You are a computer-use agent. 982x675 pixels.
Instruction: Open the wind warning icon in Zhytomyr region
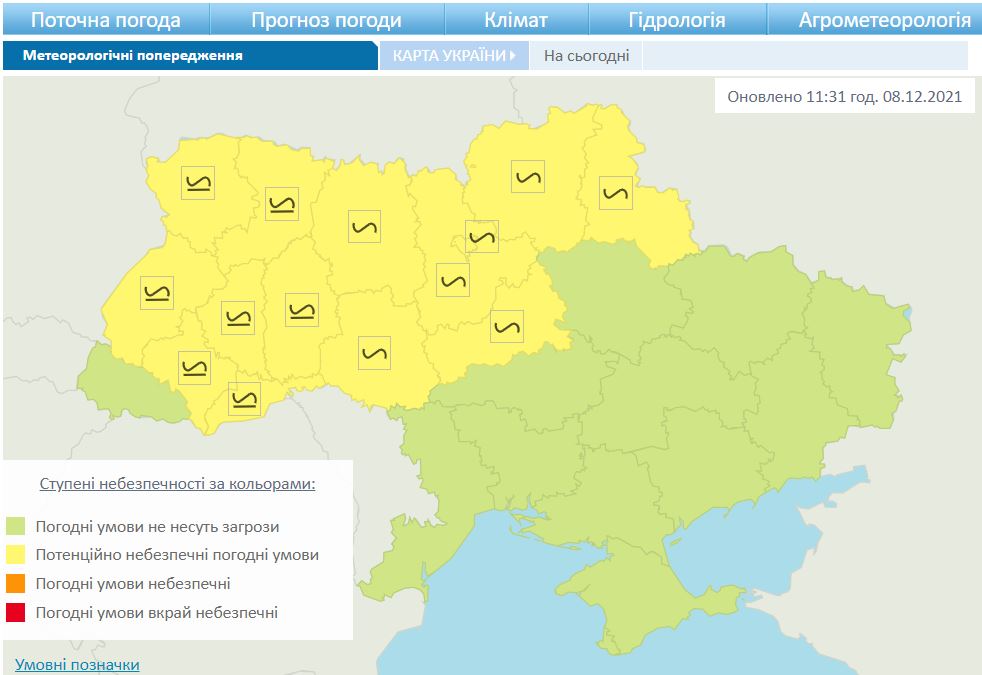365,226
